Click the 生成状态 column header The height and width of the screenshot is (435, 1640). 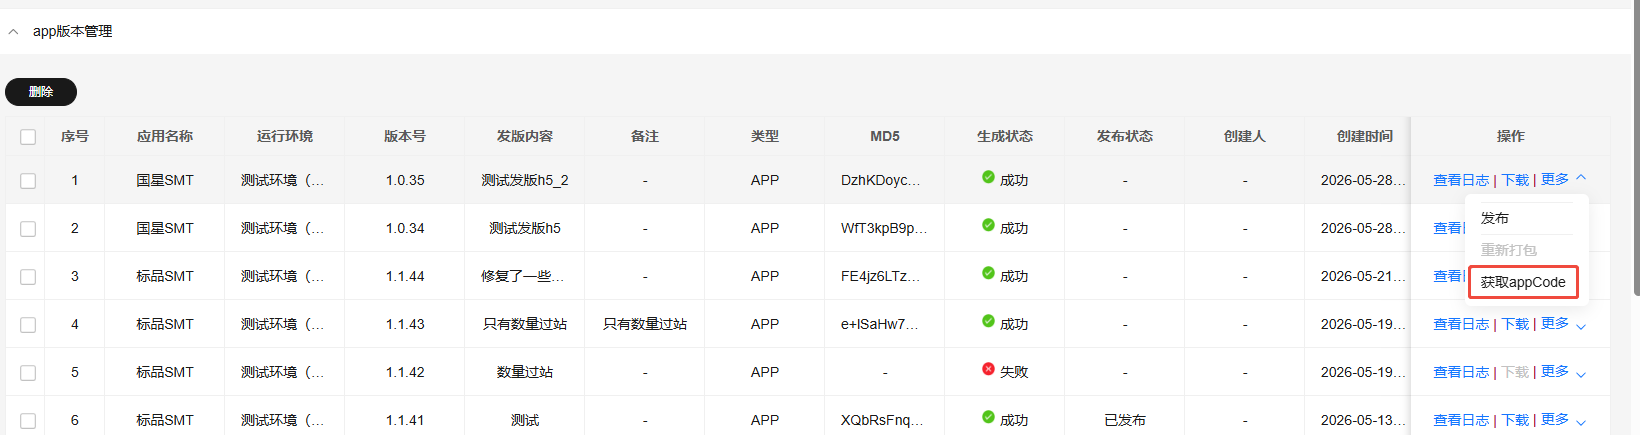click(1005, 136)
